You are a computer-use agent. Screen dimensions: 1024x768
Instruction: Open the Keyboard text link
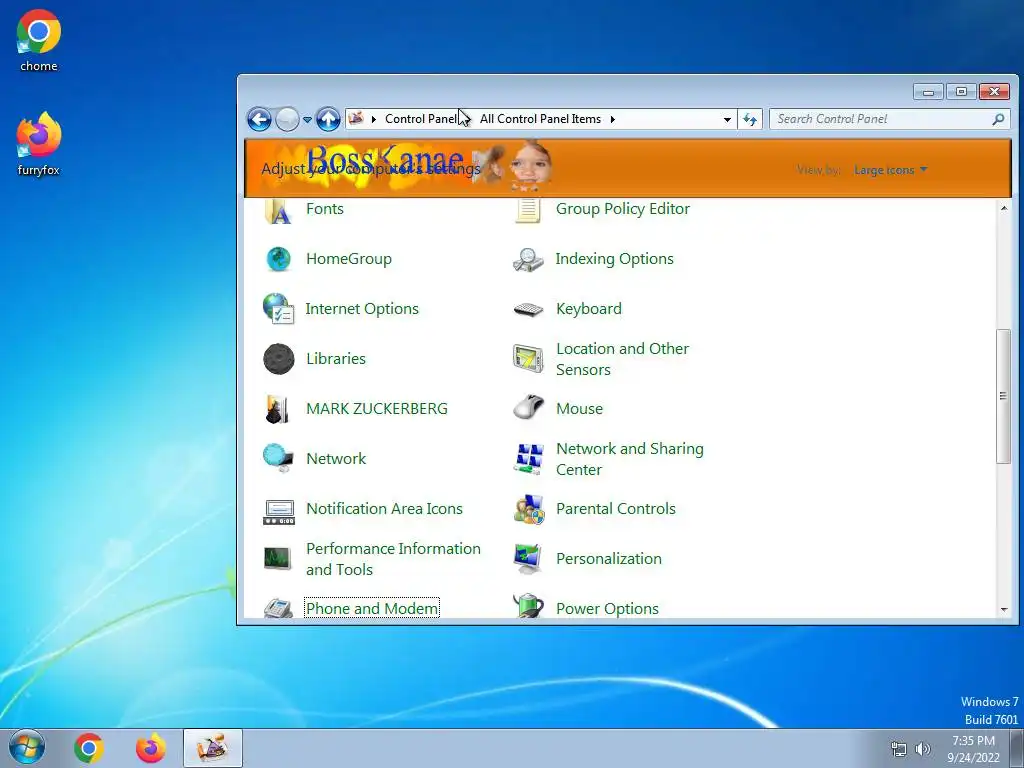pos(588,309)
